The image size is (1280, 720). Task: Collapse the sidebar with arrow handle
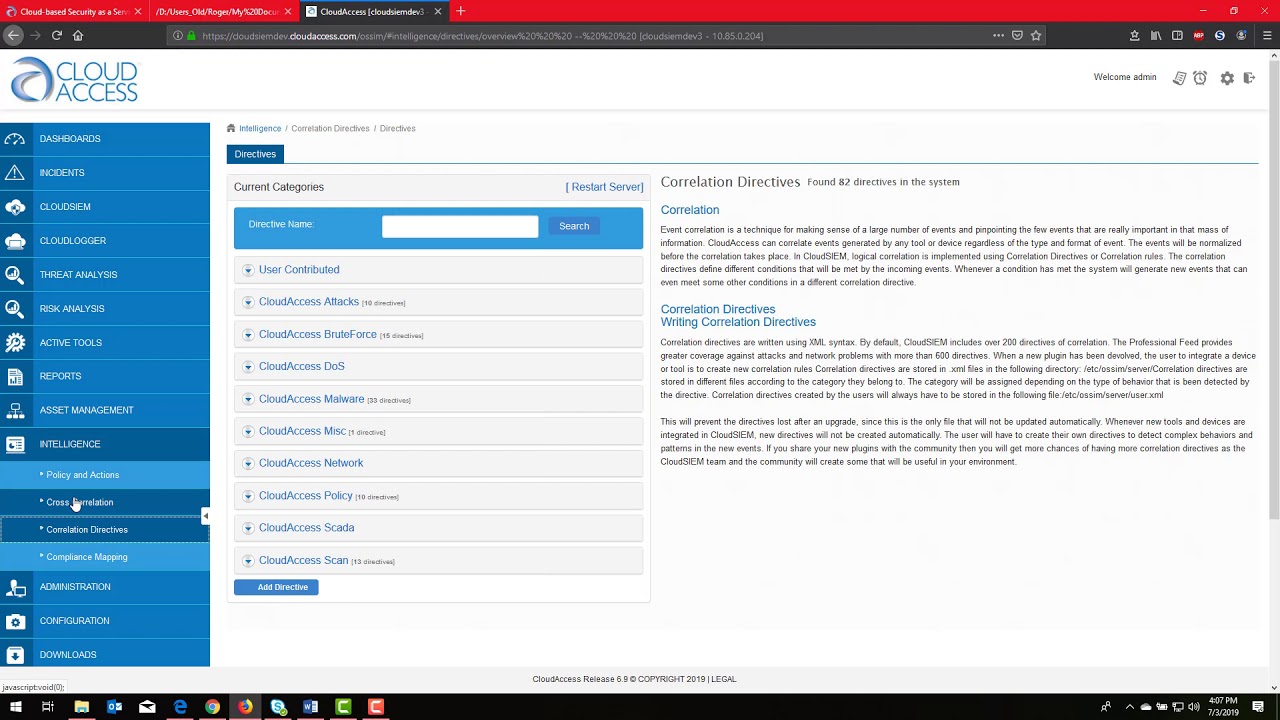click(205, 516)
